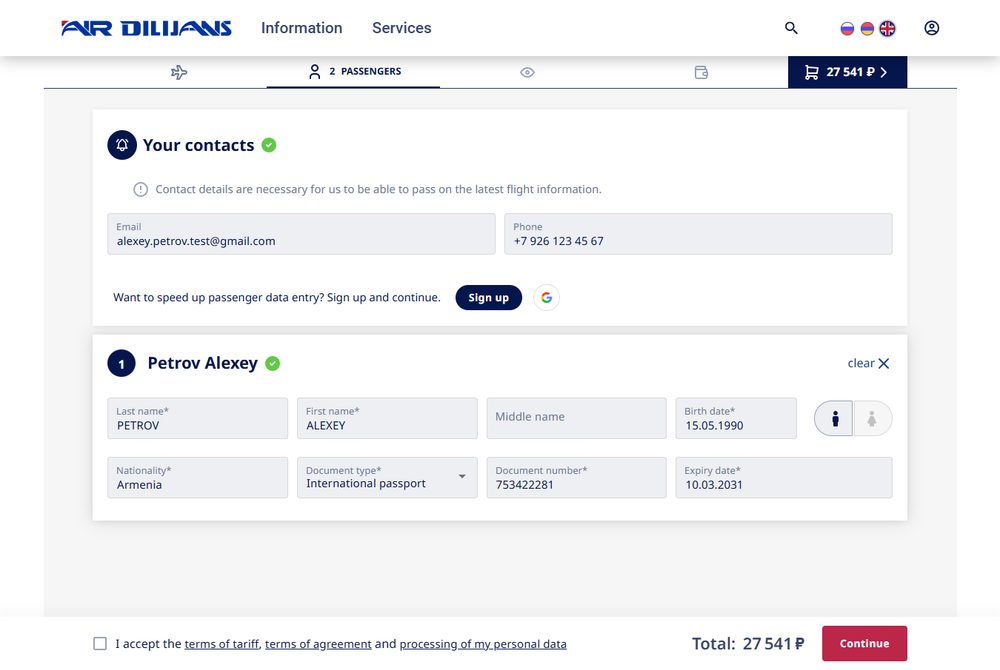The width and height of the screenshot is (1000, 670).
Task: Select the Armenian flag language
Action: coord(867,29)
